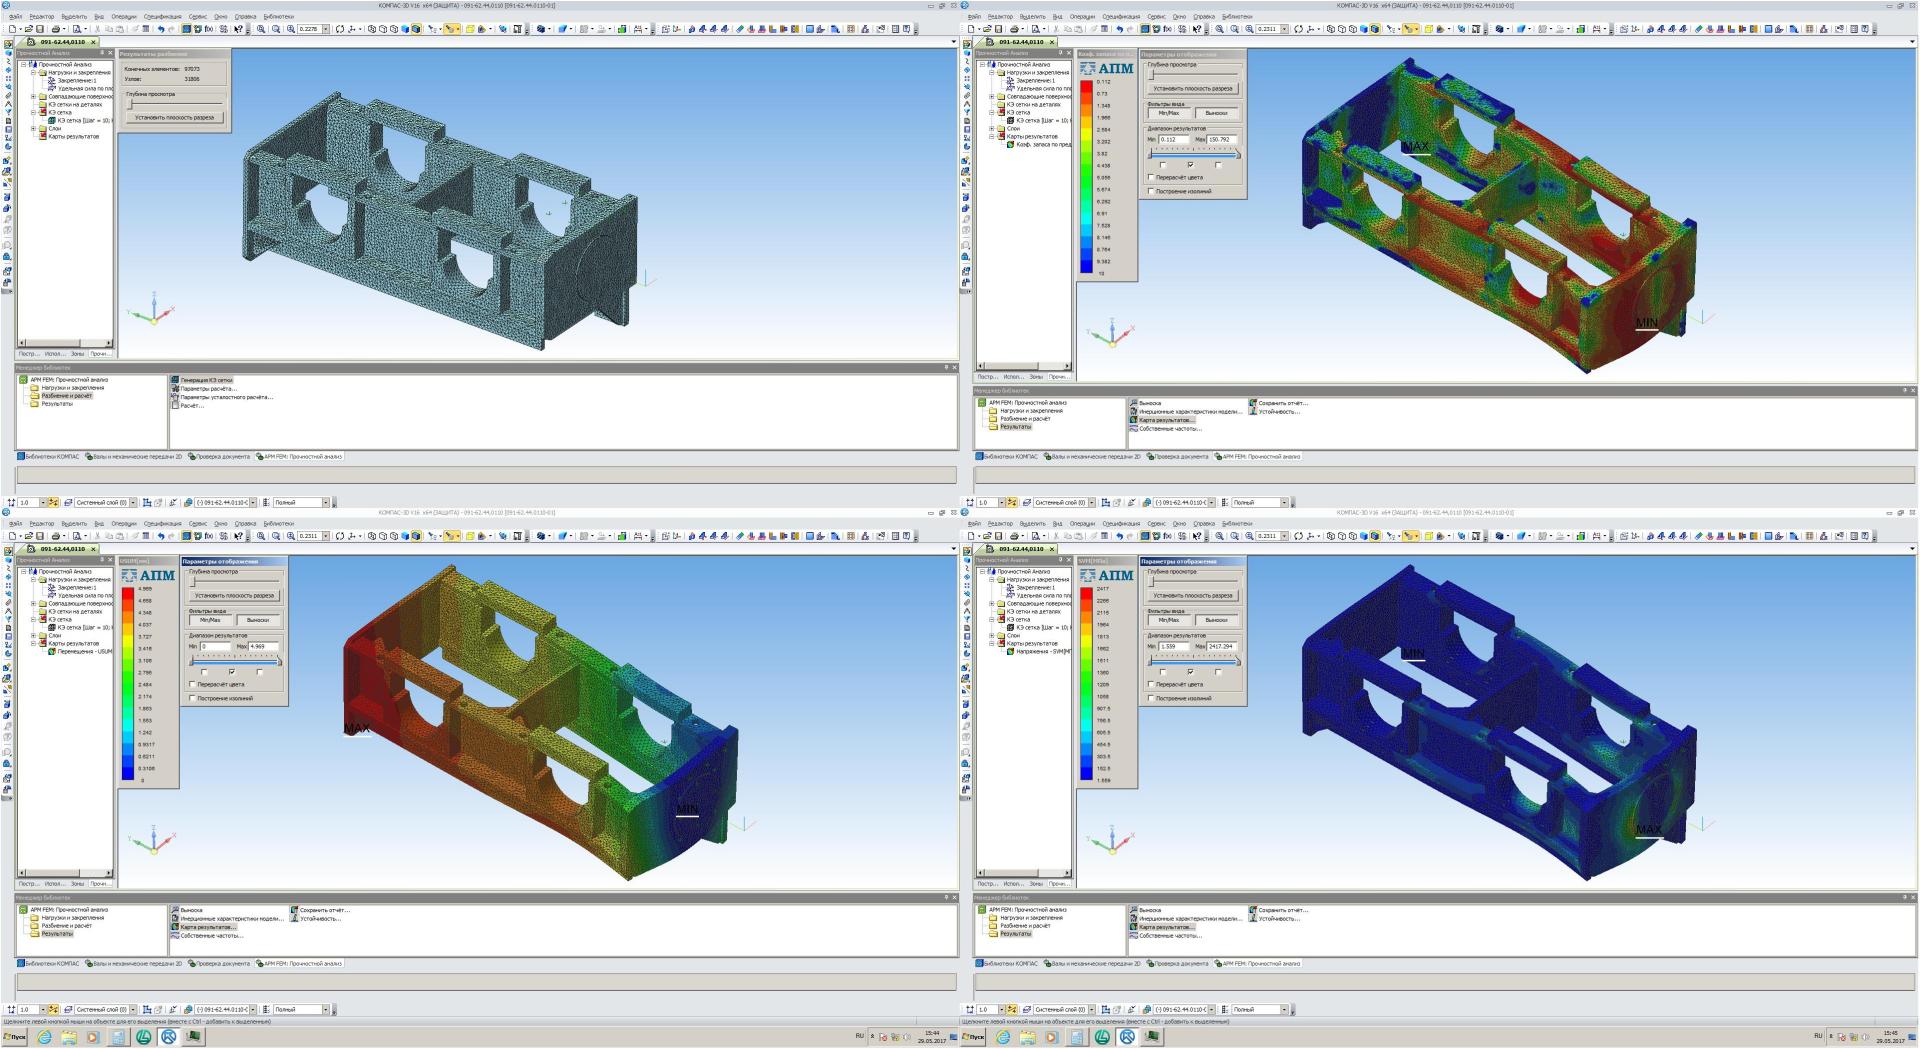The height and width of the screenshot is (1049, 1920).
Task: Toggle 'Перерасчёт цвета' in safety factor panel
Action: click(1151, 178)
